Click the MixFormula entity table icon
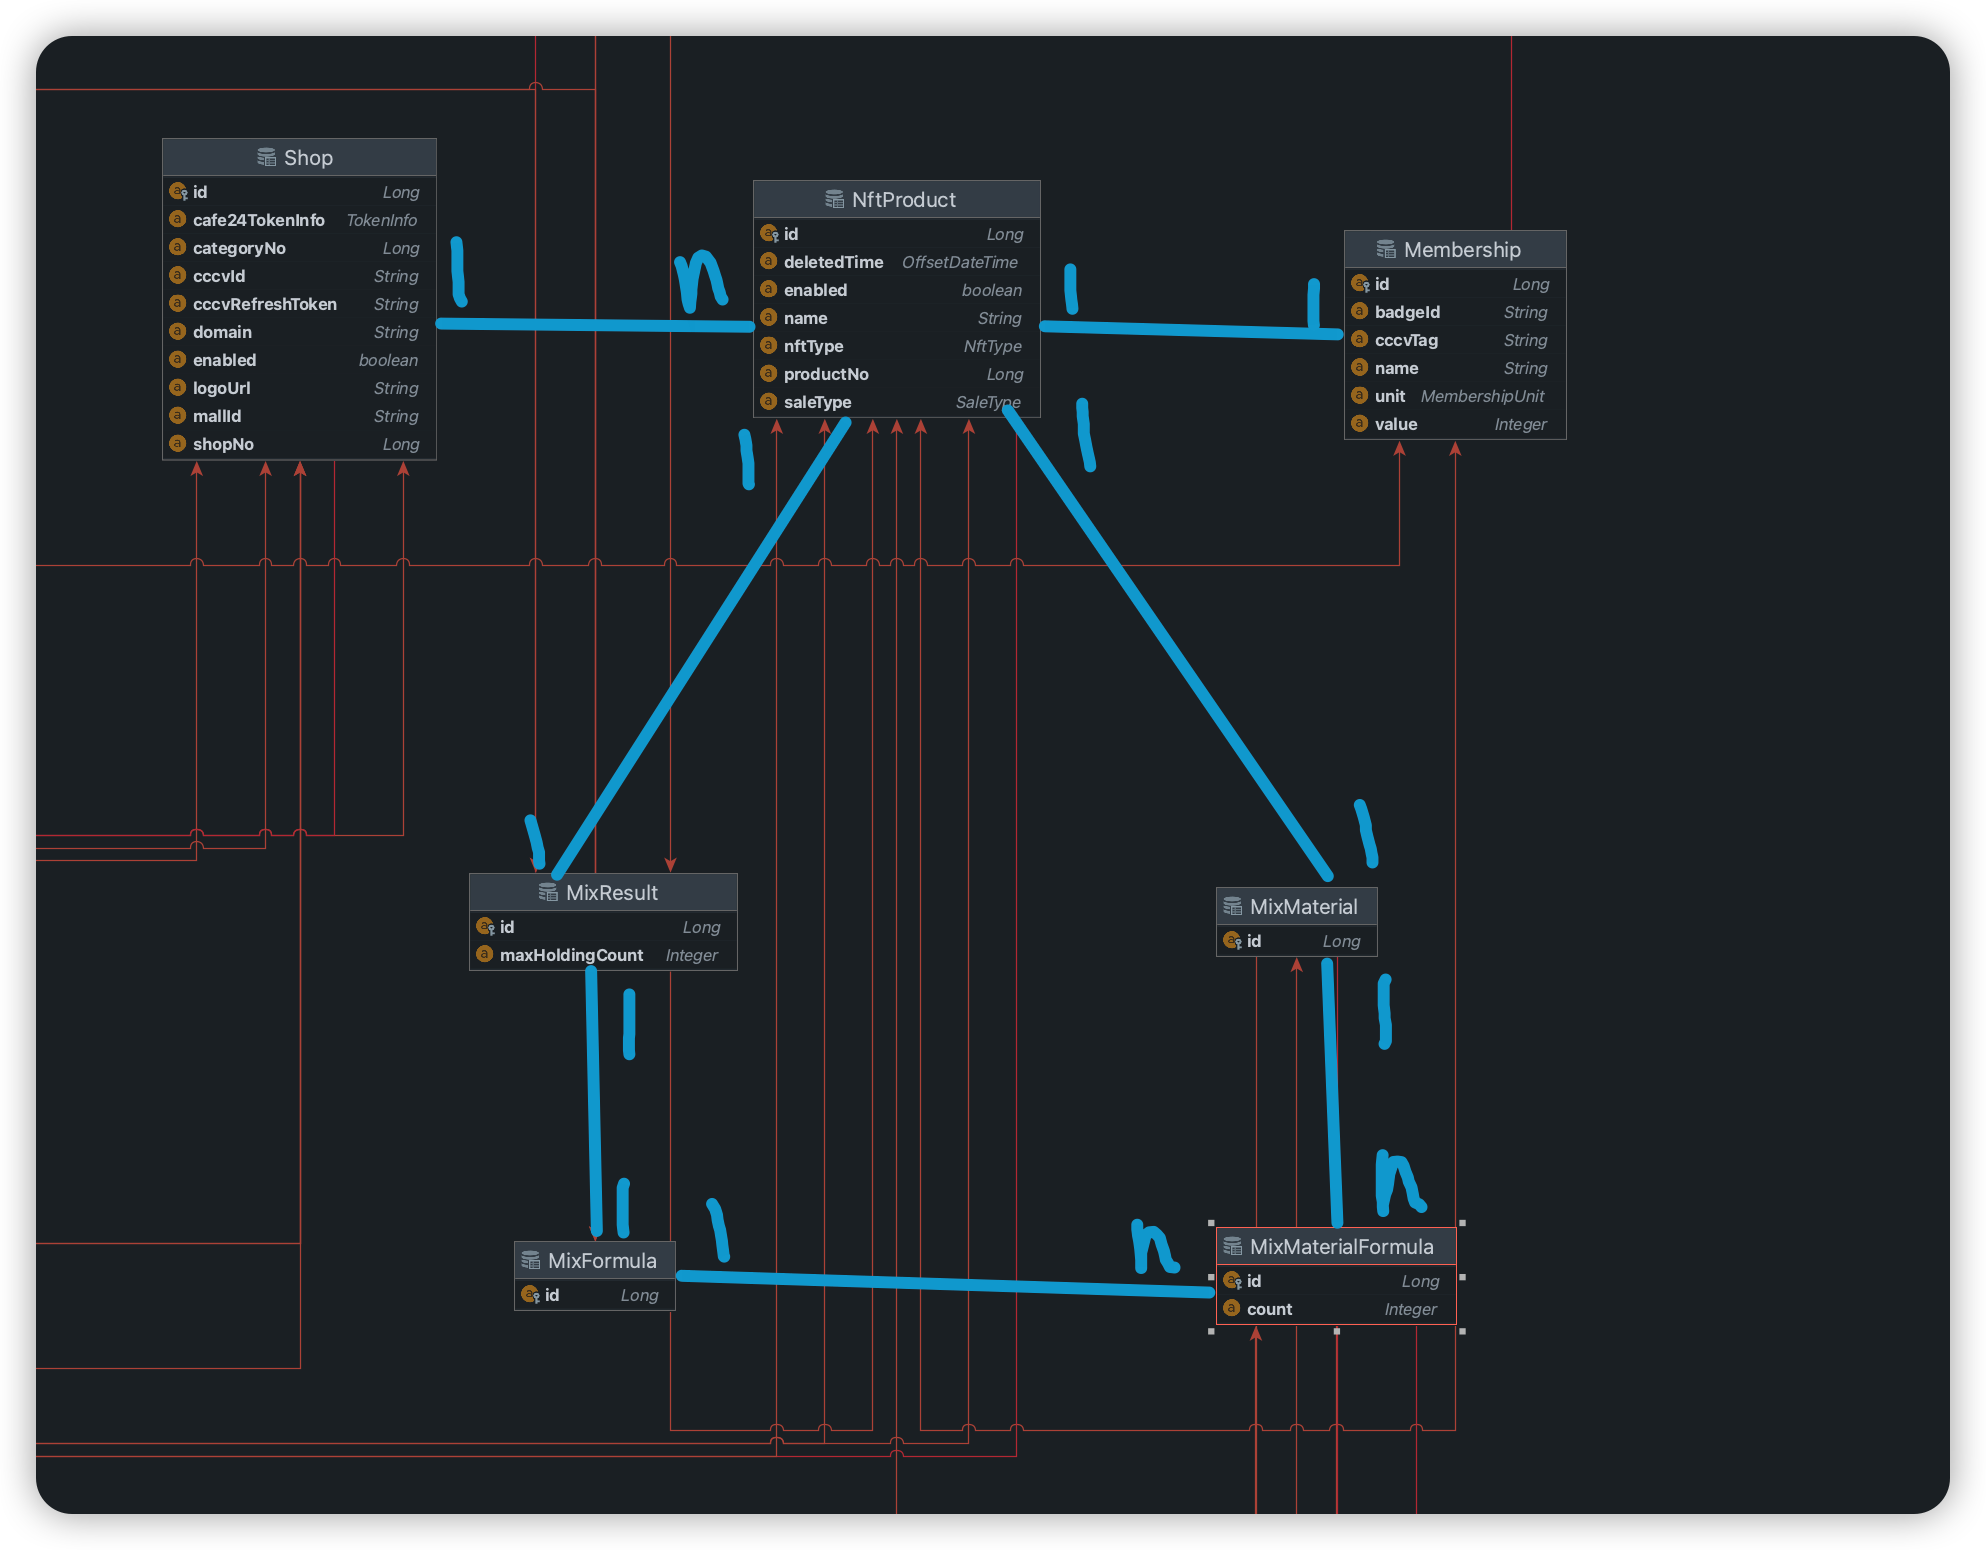 coord(530,1260)
